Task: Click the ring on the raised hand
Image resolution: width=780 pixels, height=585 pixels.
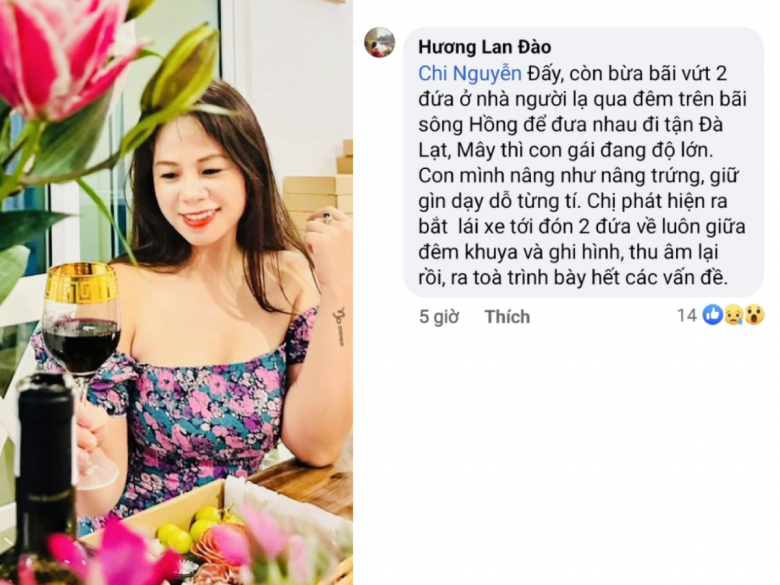Action: (x=326, y=217)
